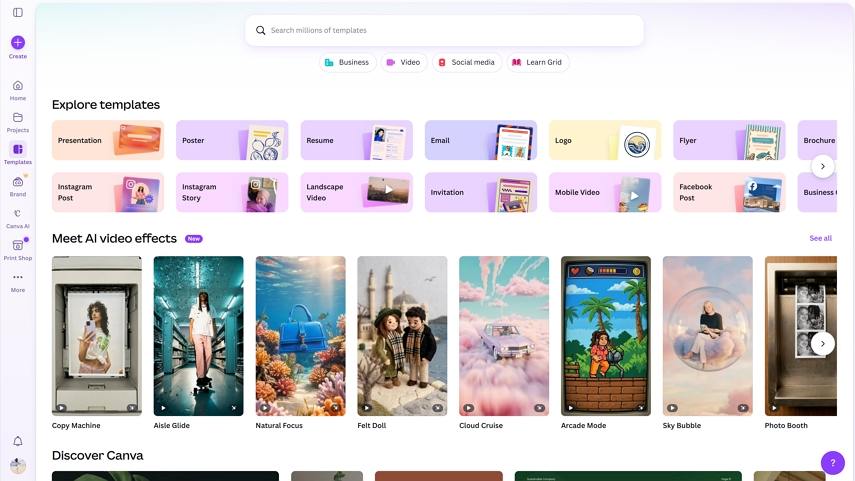The image size is (855, 481).
Task: Toggle mute on Aisle Glide video
Action: 234,408
